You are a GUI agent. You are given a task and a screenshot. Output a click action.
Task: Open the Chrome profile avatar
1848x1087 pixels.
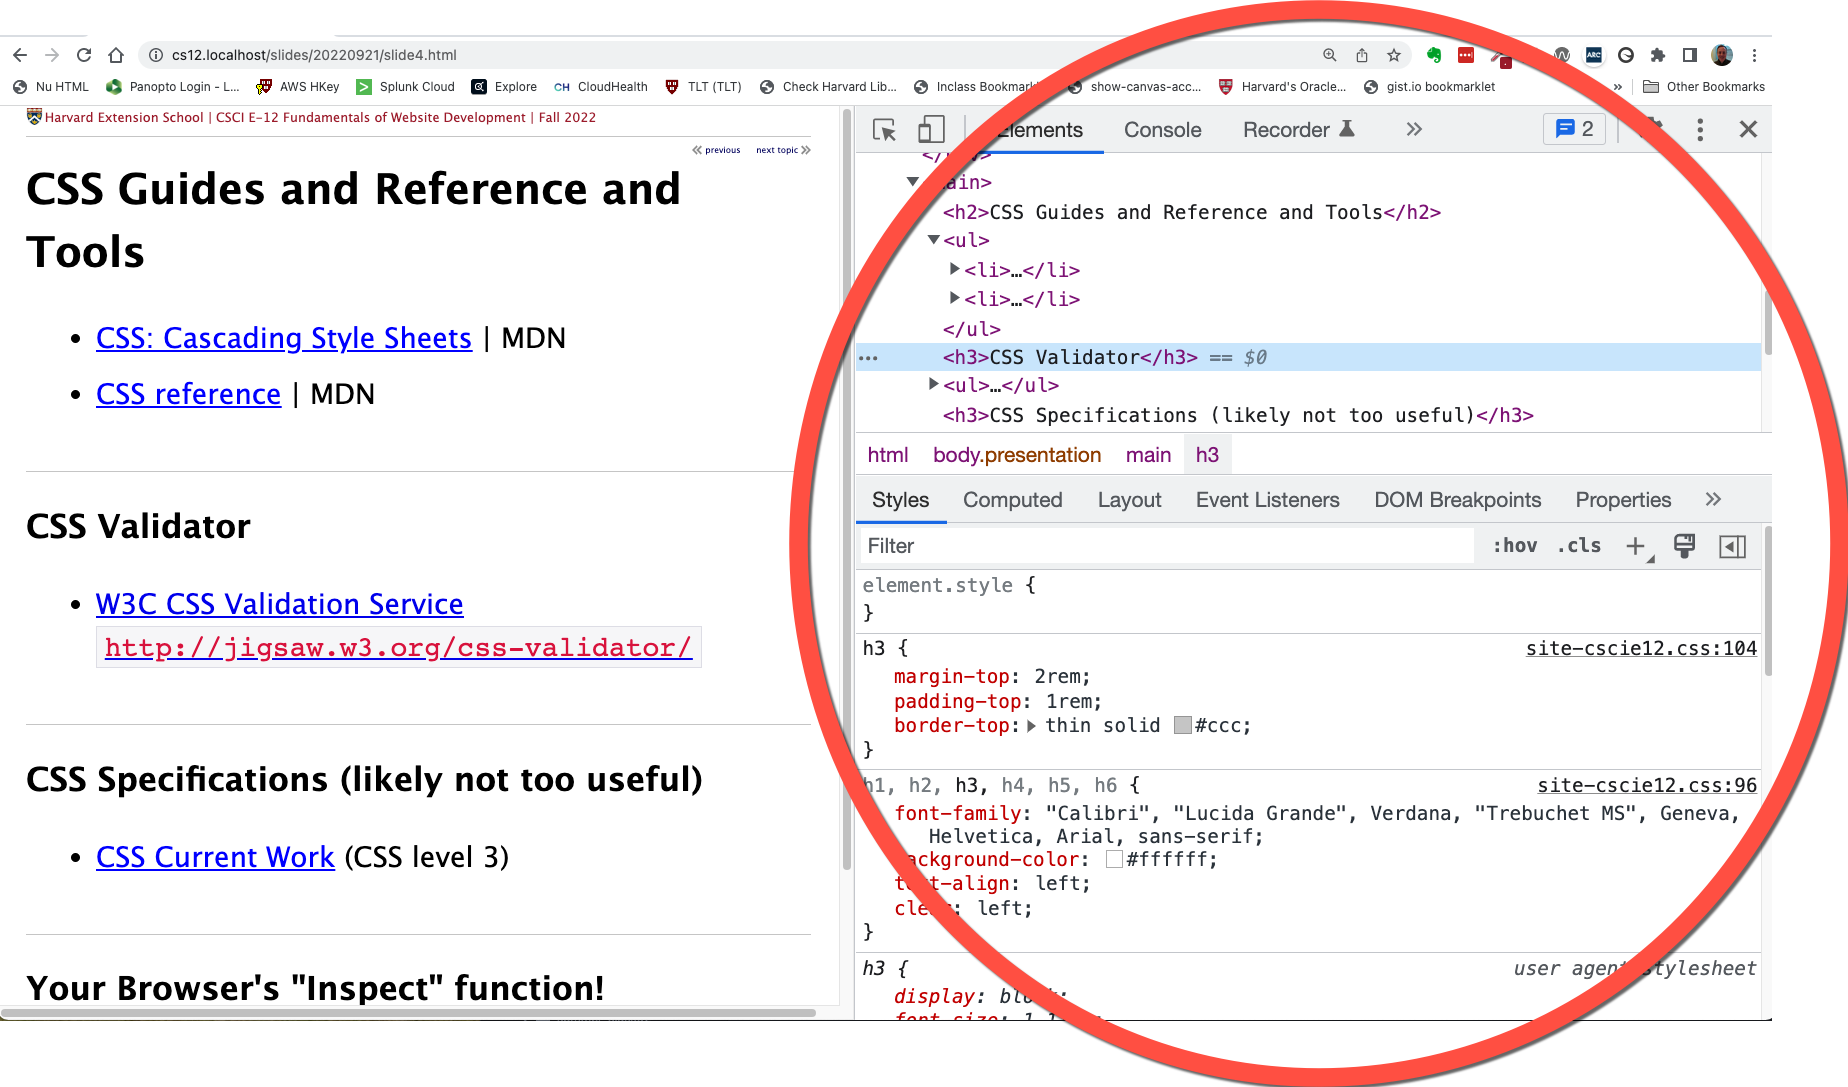pos(1722,55)
